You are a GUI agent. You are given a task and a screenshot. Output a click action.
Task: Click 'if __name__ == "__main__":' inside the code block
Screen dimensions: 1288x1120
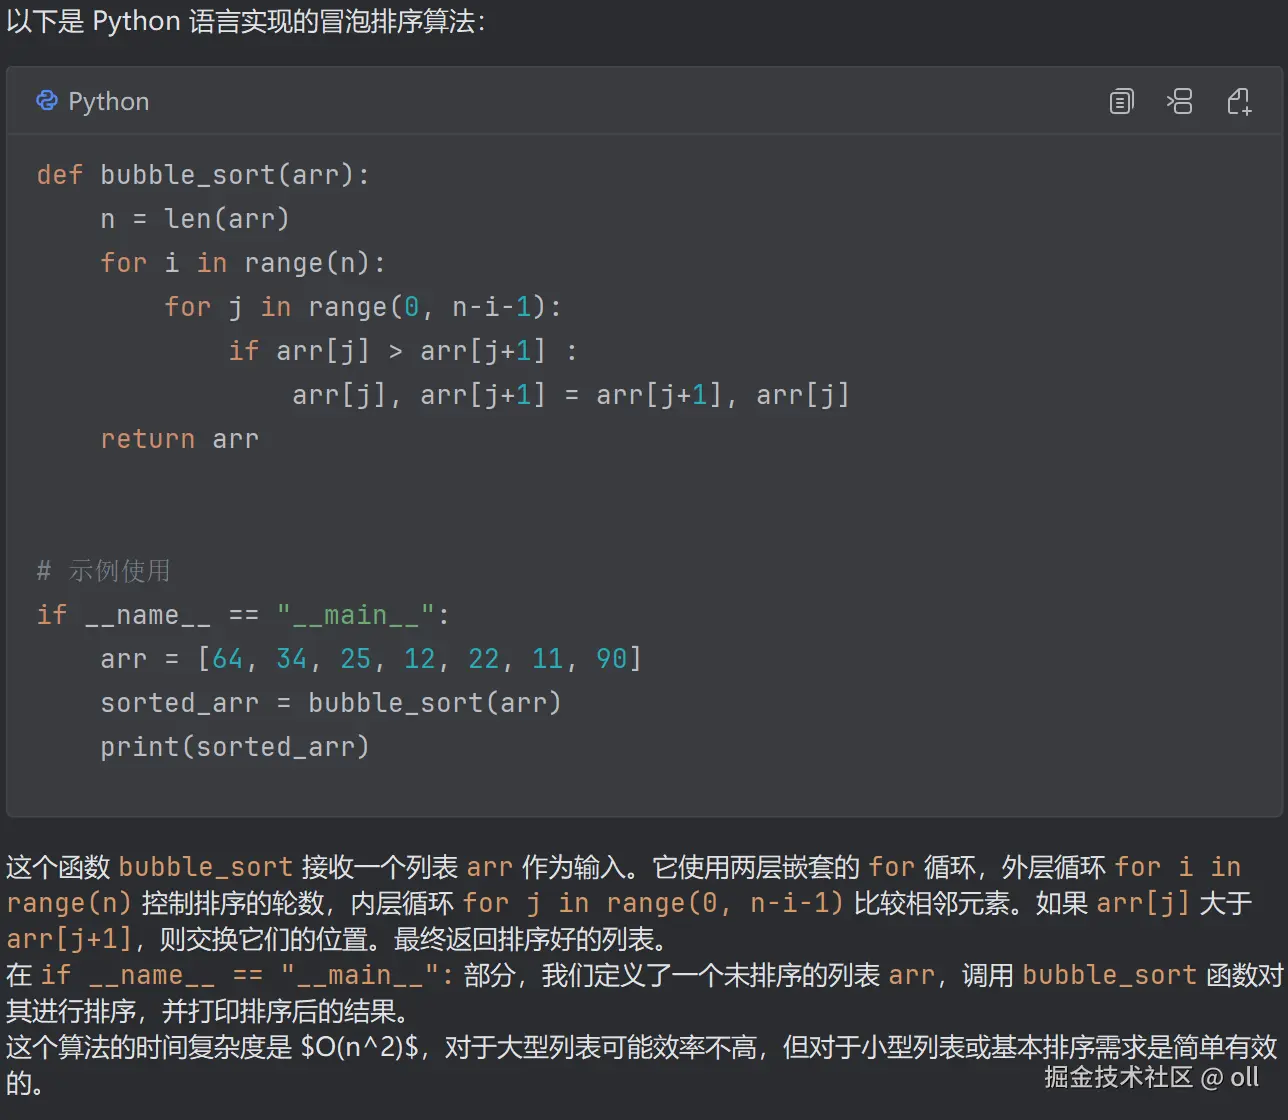pyautogui.click(x=243, y=615)
